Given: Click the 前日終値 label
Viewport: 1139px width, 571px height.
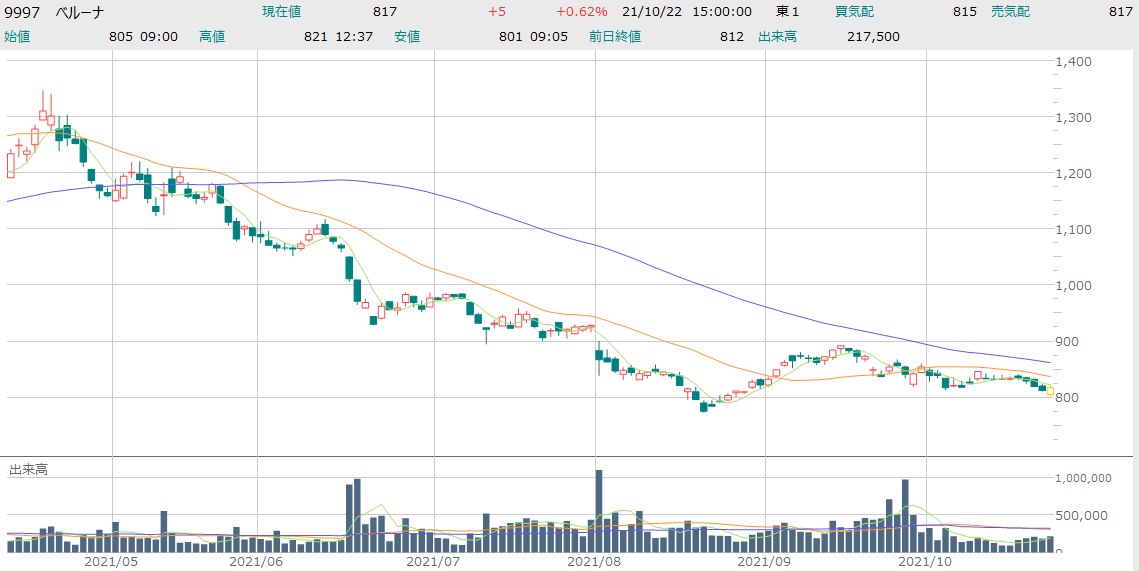Looking at the screenshot, I should 615,36.
